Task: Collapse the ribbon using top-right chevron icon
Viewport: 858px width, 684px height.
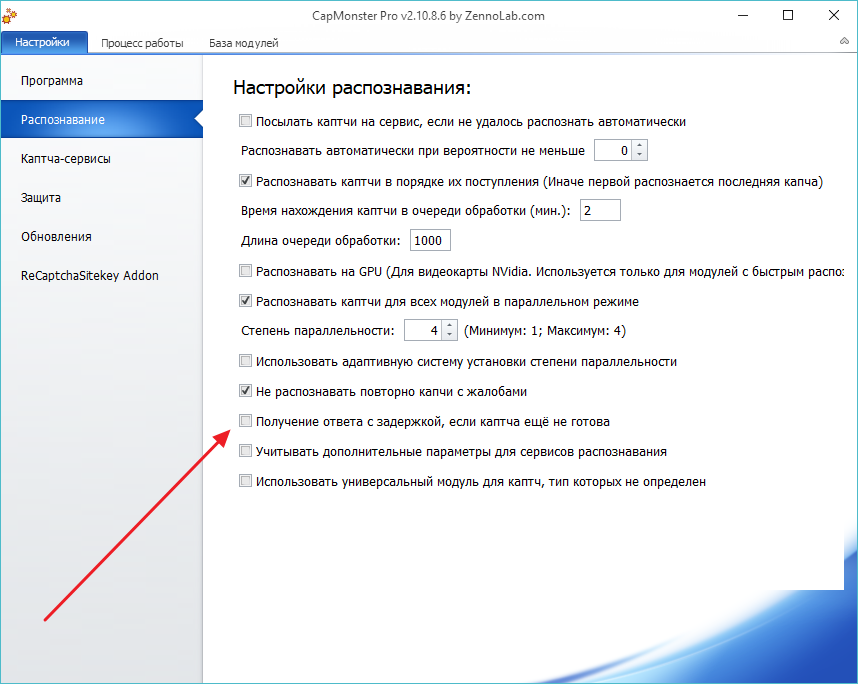Action: (x=844, y=41)
